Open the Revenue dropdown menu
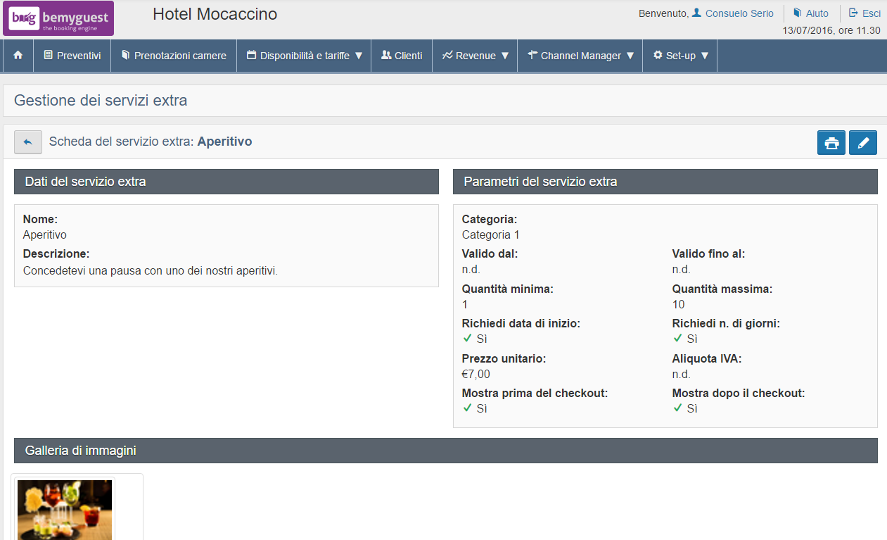Viewport: 887px width, 540px height. tap(475, 56)
